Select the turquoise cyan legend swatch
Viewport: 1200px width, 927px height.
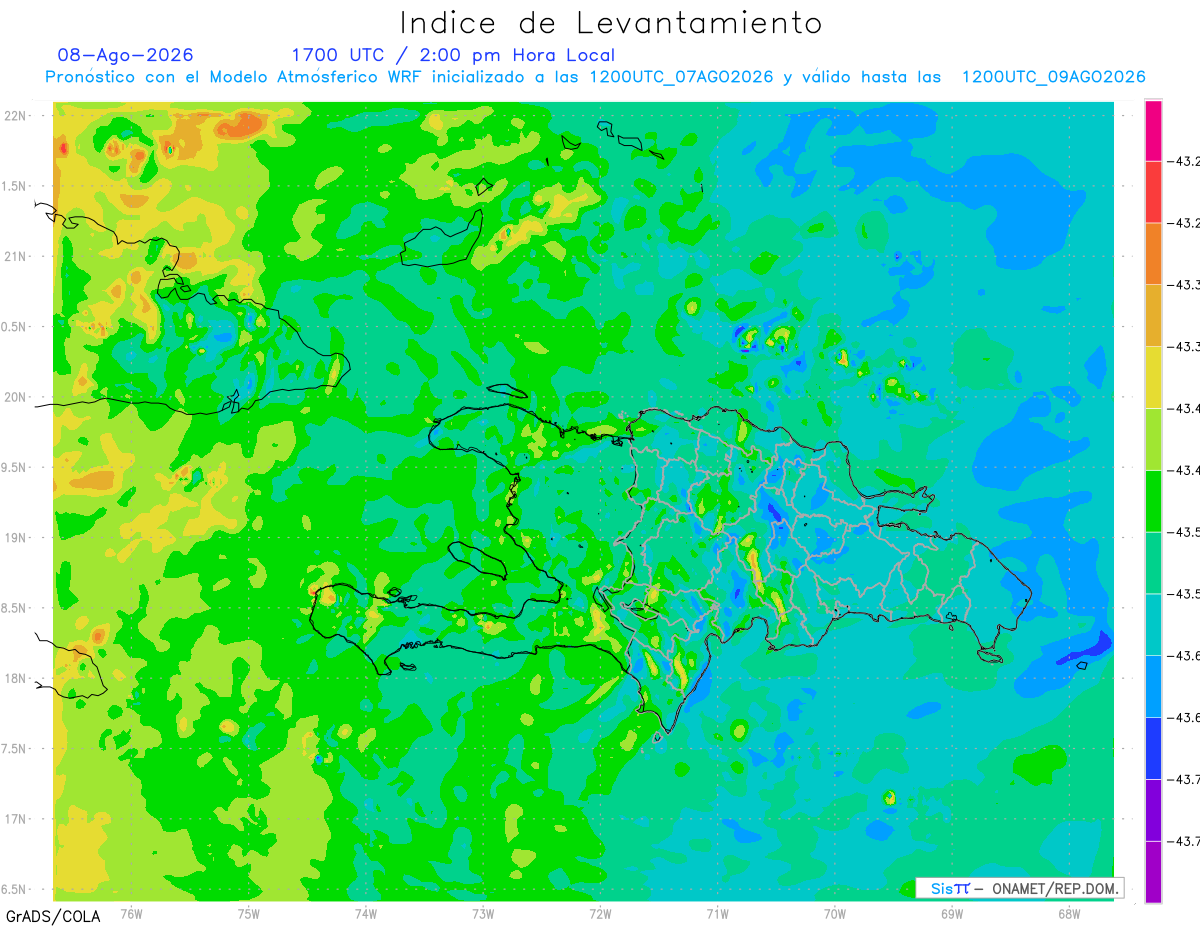[x=1153, y=624]
